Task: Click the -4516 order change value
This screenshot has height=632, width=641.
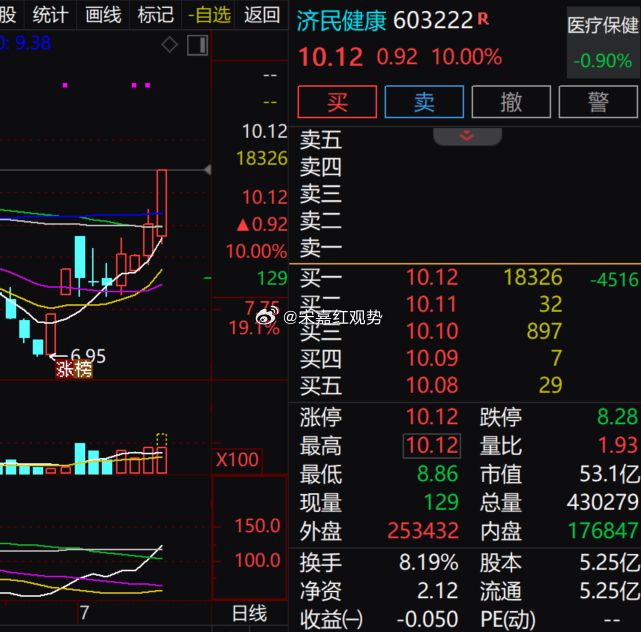Action: (614, 280)
